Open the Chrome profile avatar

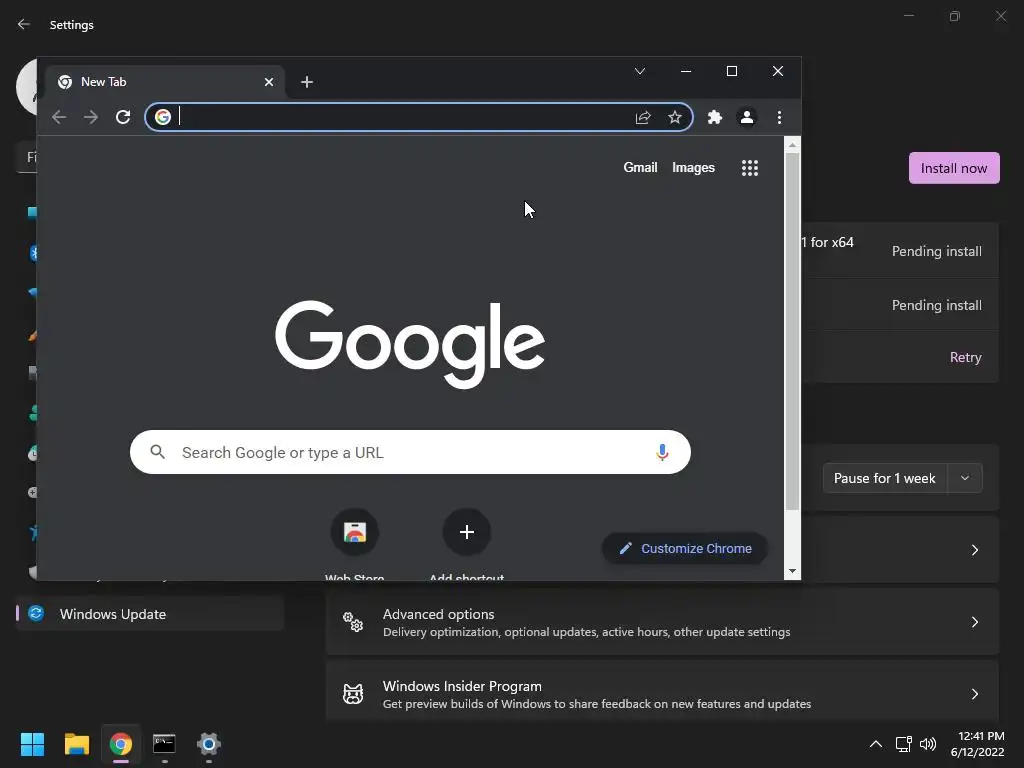[746, 117]
